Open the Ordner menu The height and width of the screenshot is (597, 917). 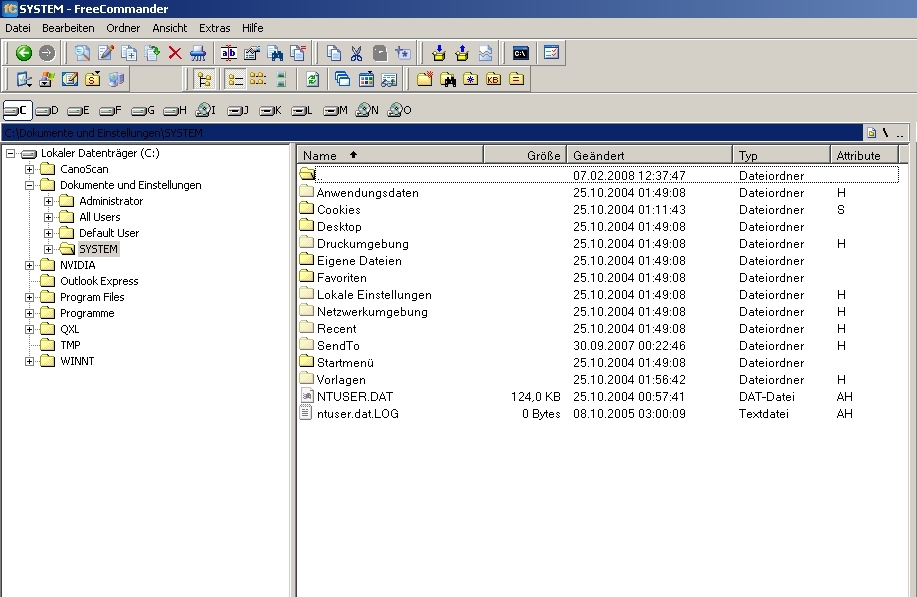click(x=123, y=28)
